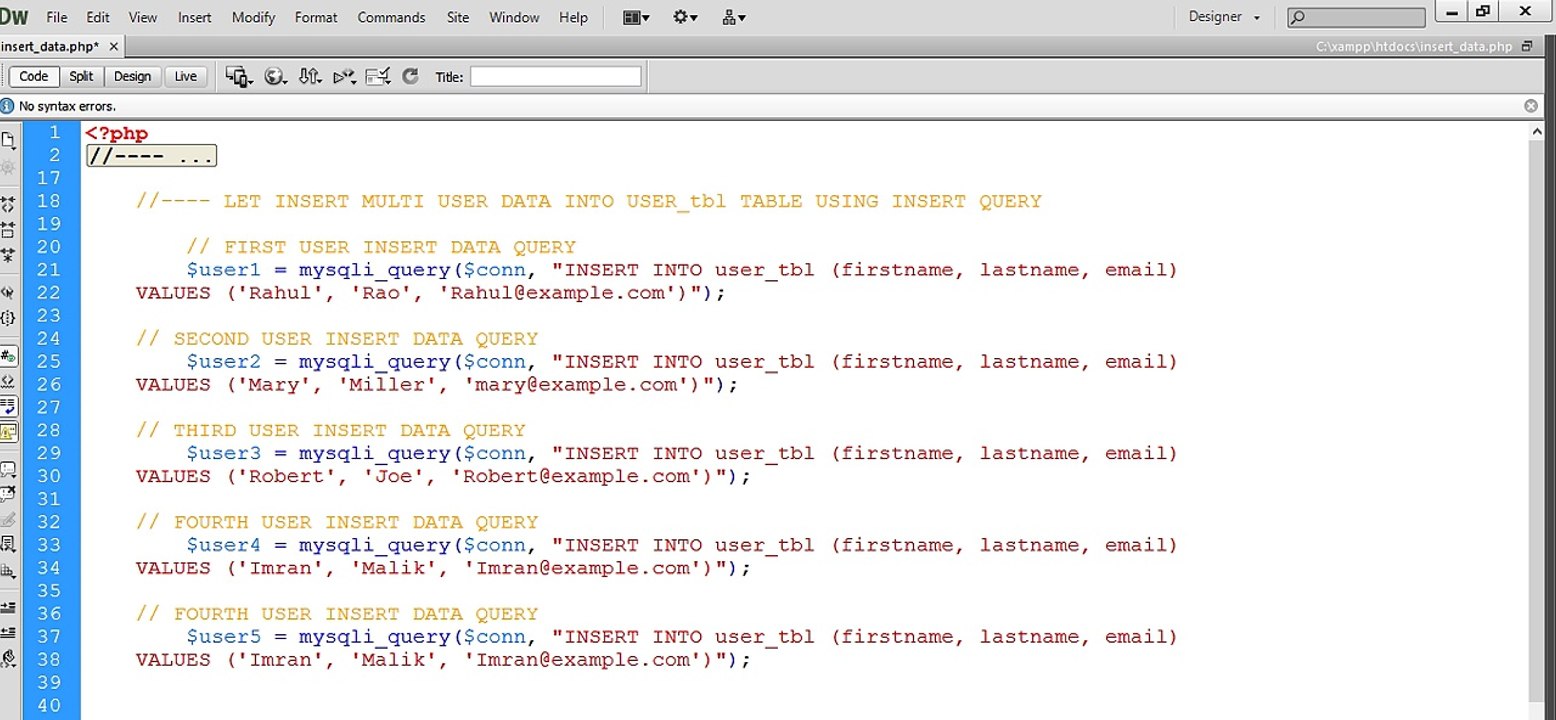The width and height of the screenshot is (1556, 720).
Task: Open the View menu
Action: click(143, 17)
